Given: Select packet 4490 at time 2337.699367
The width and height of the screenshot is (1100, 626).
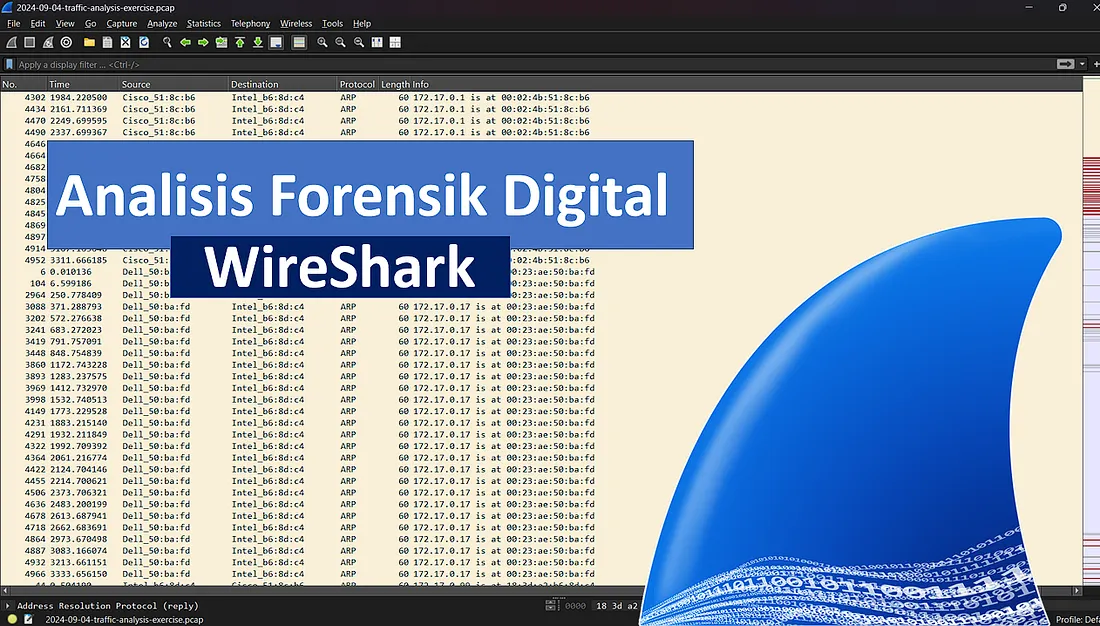Looking at the screenshot, I should [541, 132].
